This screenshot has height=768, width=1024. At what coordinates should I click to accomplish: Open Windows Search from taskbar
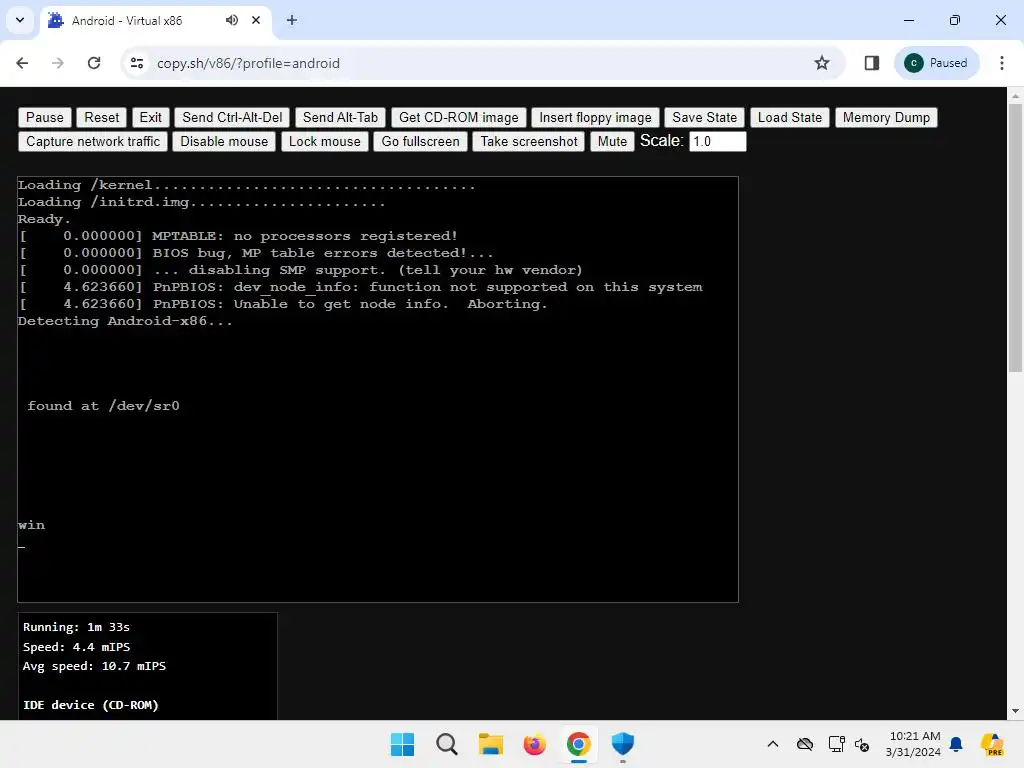pos(447,744)
